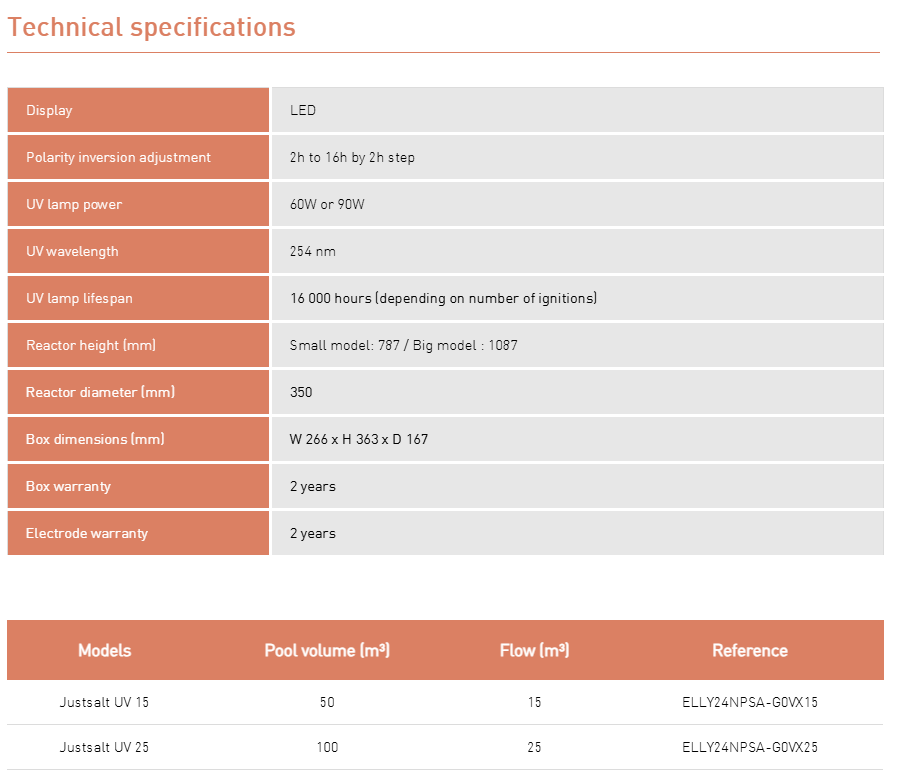907x784 pixels.
Task: Select the Box dimensions (mm) label
Action: (x=95, y=439)
